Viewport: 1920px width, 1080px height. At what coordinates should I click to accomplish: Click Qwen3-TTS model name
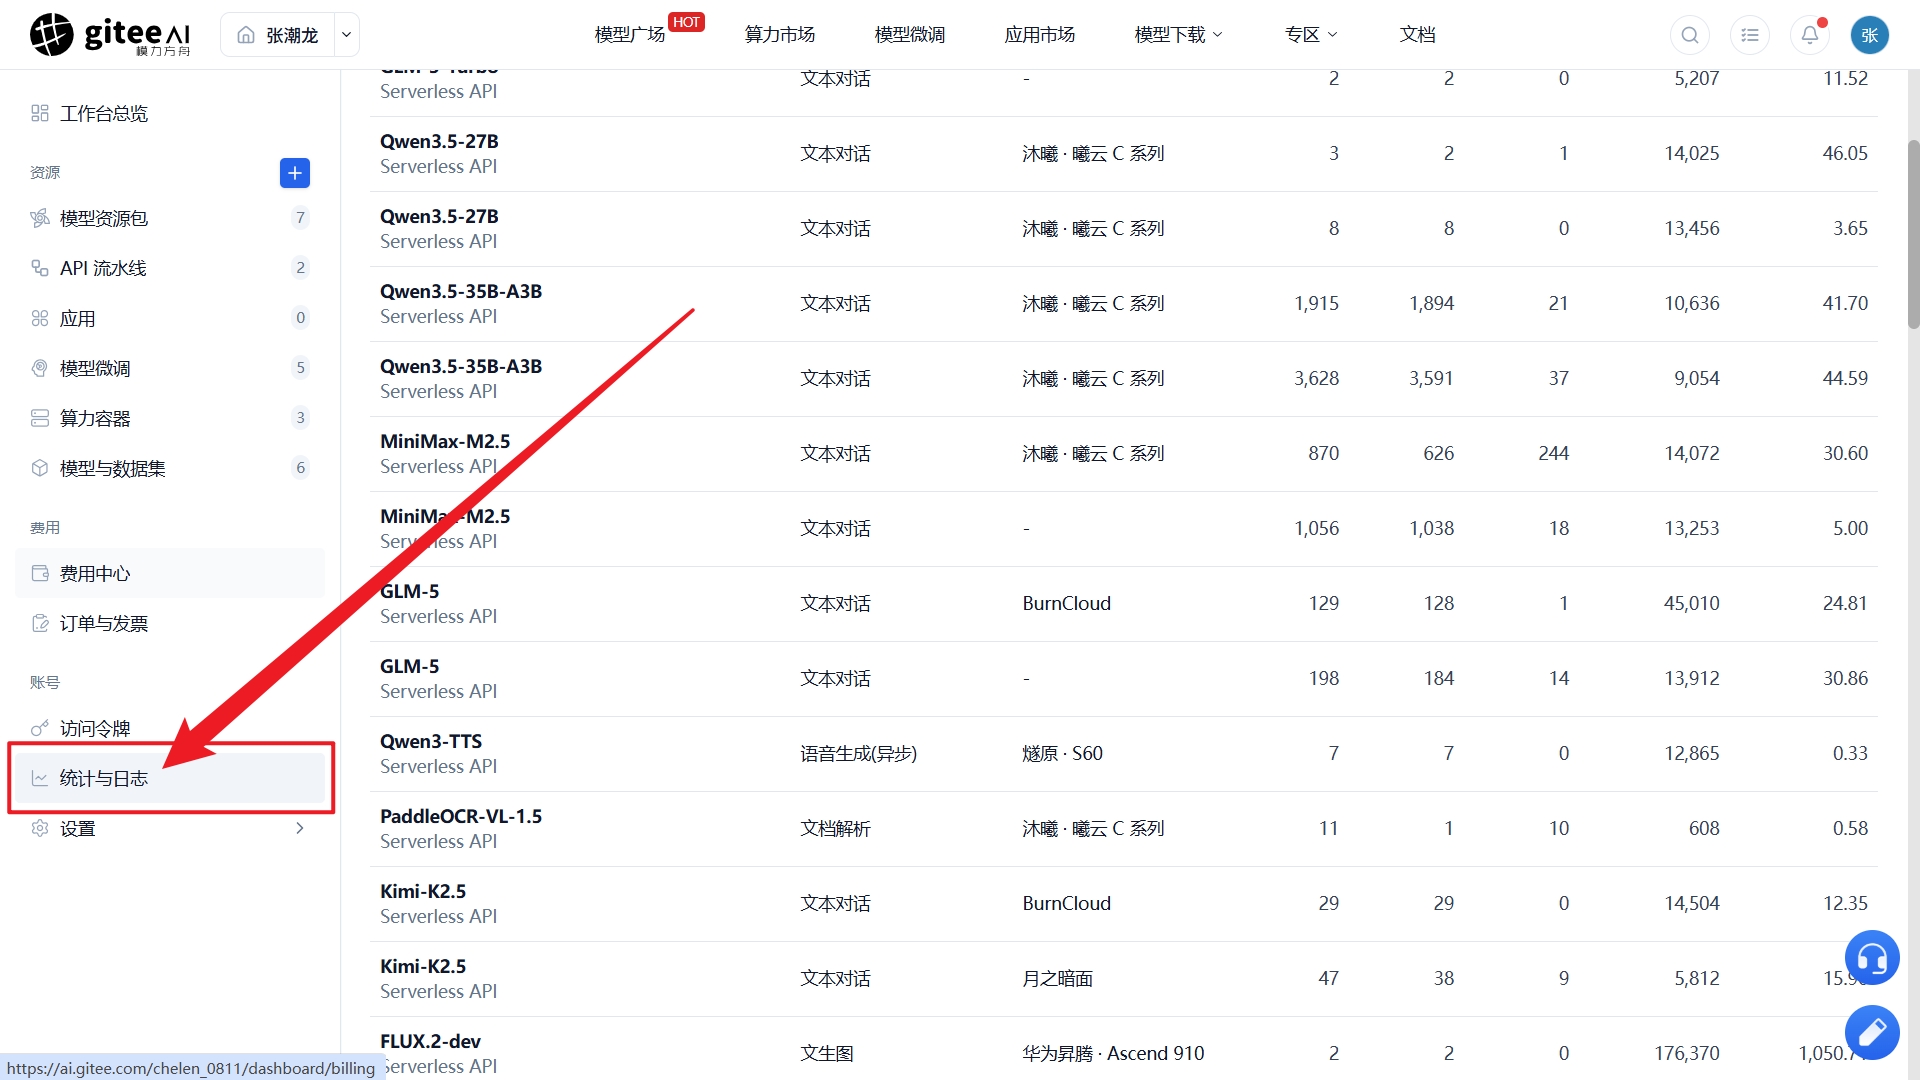[431, 741]
